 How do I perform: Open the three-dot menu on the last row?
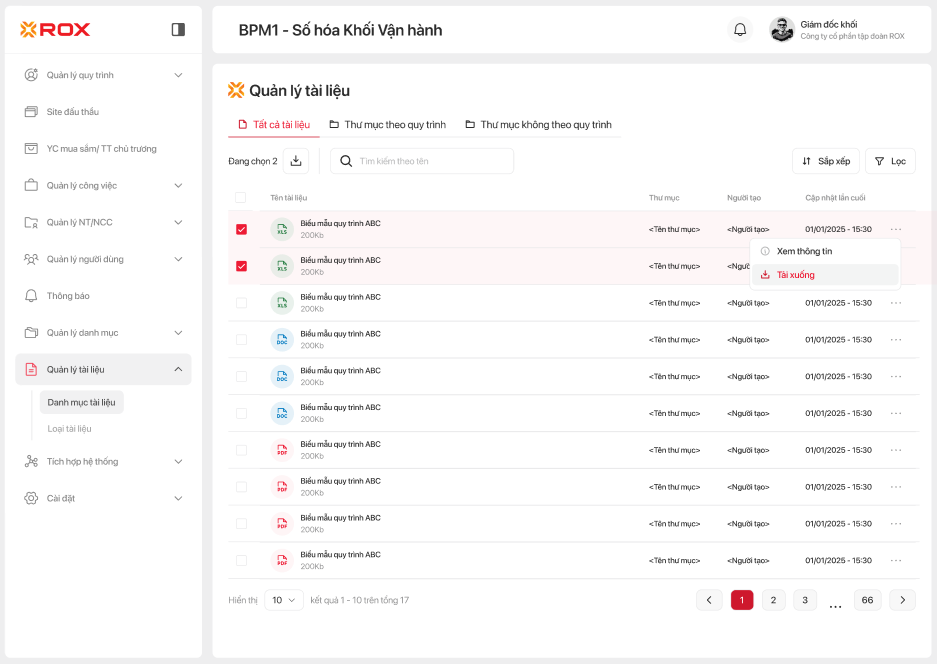tap(896, 560)
